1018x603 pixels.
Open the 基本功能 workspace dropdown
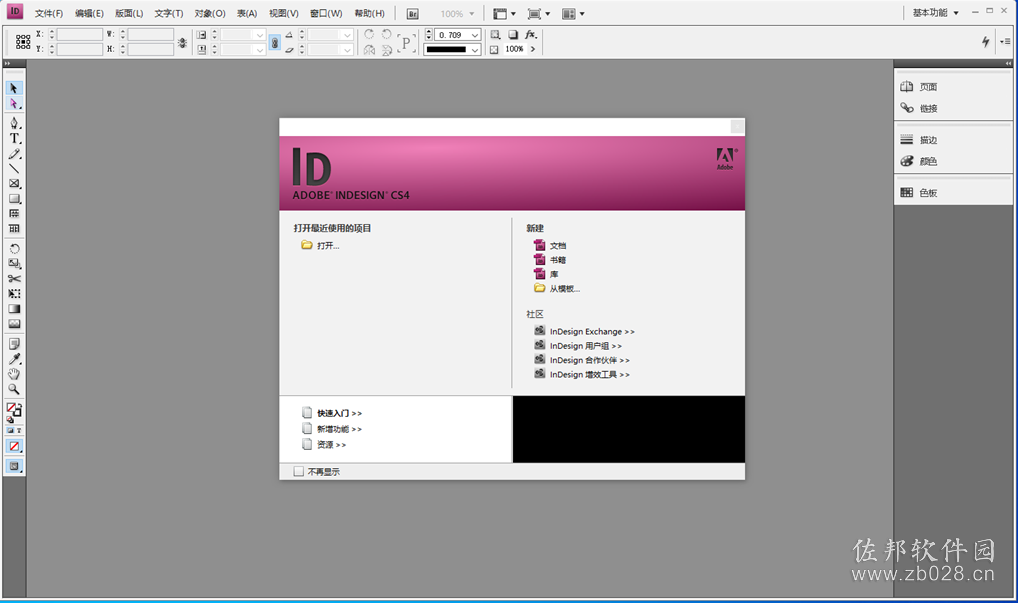click(936, 13)
